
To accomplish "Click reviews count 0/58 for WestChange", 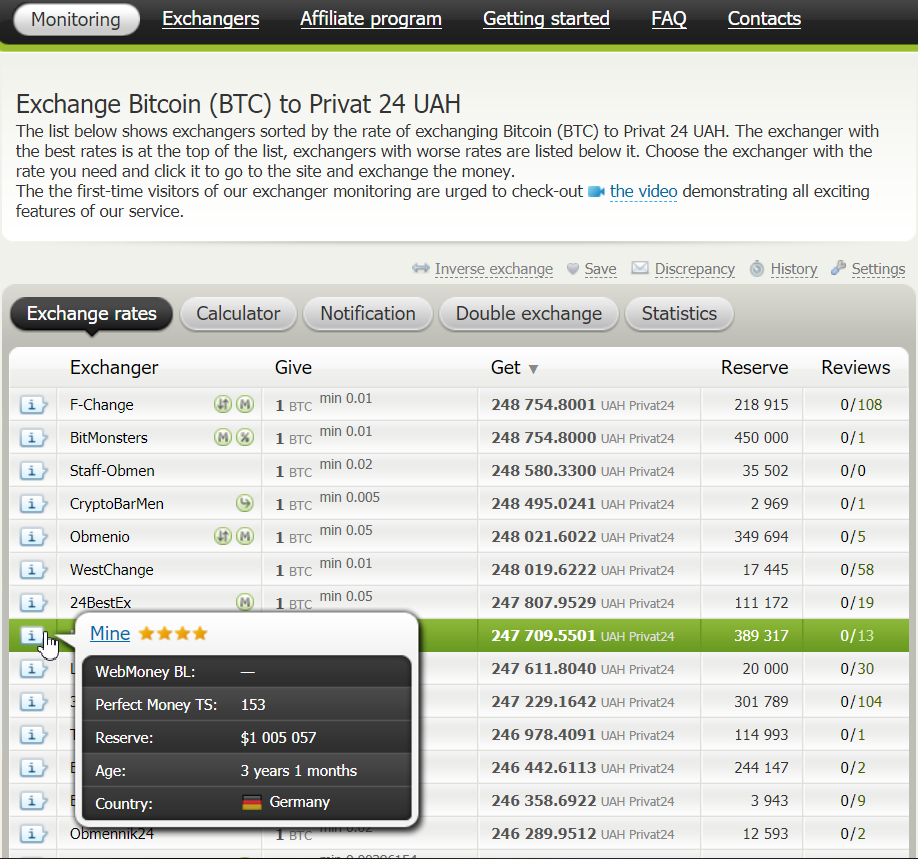I will tap(857, 570).
